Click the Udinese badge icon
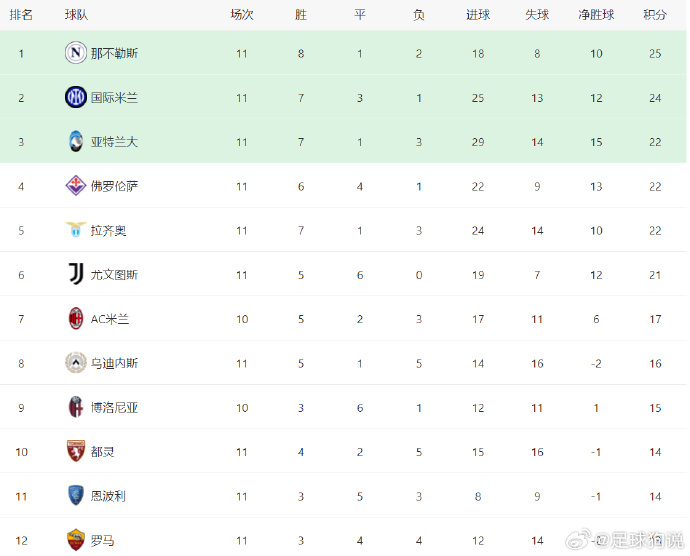 click(76, 363)
